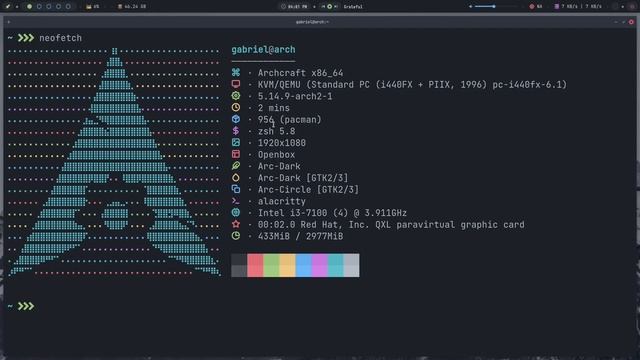640x360 pixels.
Task: Switch to the first active workspace indicator
Action: click(x=29, y=7)
